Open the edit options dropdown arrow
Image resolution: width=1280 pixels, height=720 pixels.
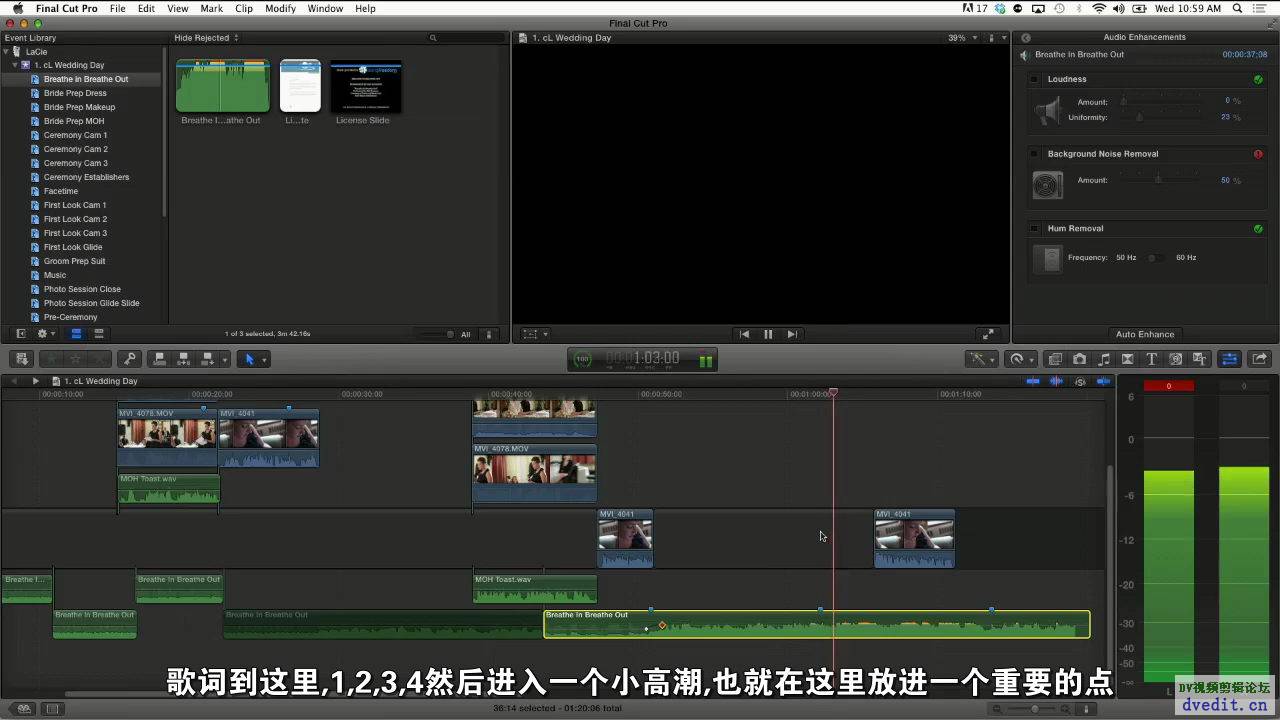pos(224,359)
